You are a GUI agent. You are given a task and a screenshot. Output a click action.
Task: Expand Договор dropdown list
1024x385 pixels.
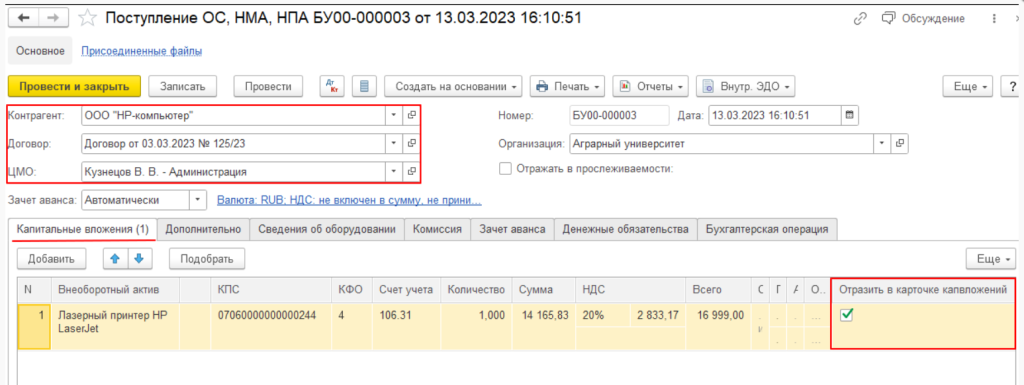click(394, 143)
